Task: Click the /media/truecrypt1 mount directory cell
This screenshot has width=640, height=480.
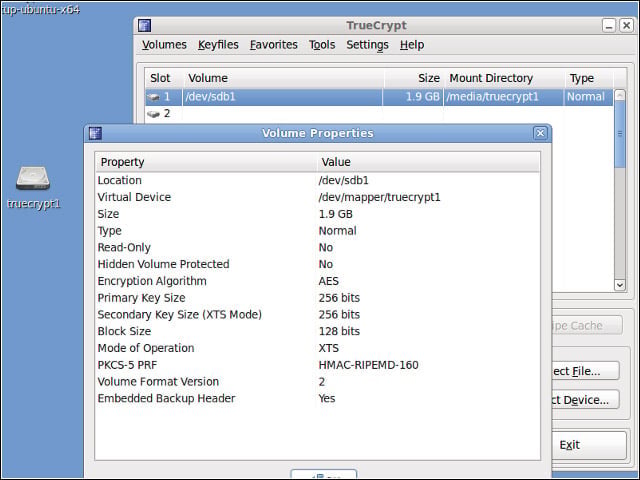Action: click(492, 97)
